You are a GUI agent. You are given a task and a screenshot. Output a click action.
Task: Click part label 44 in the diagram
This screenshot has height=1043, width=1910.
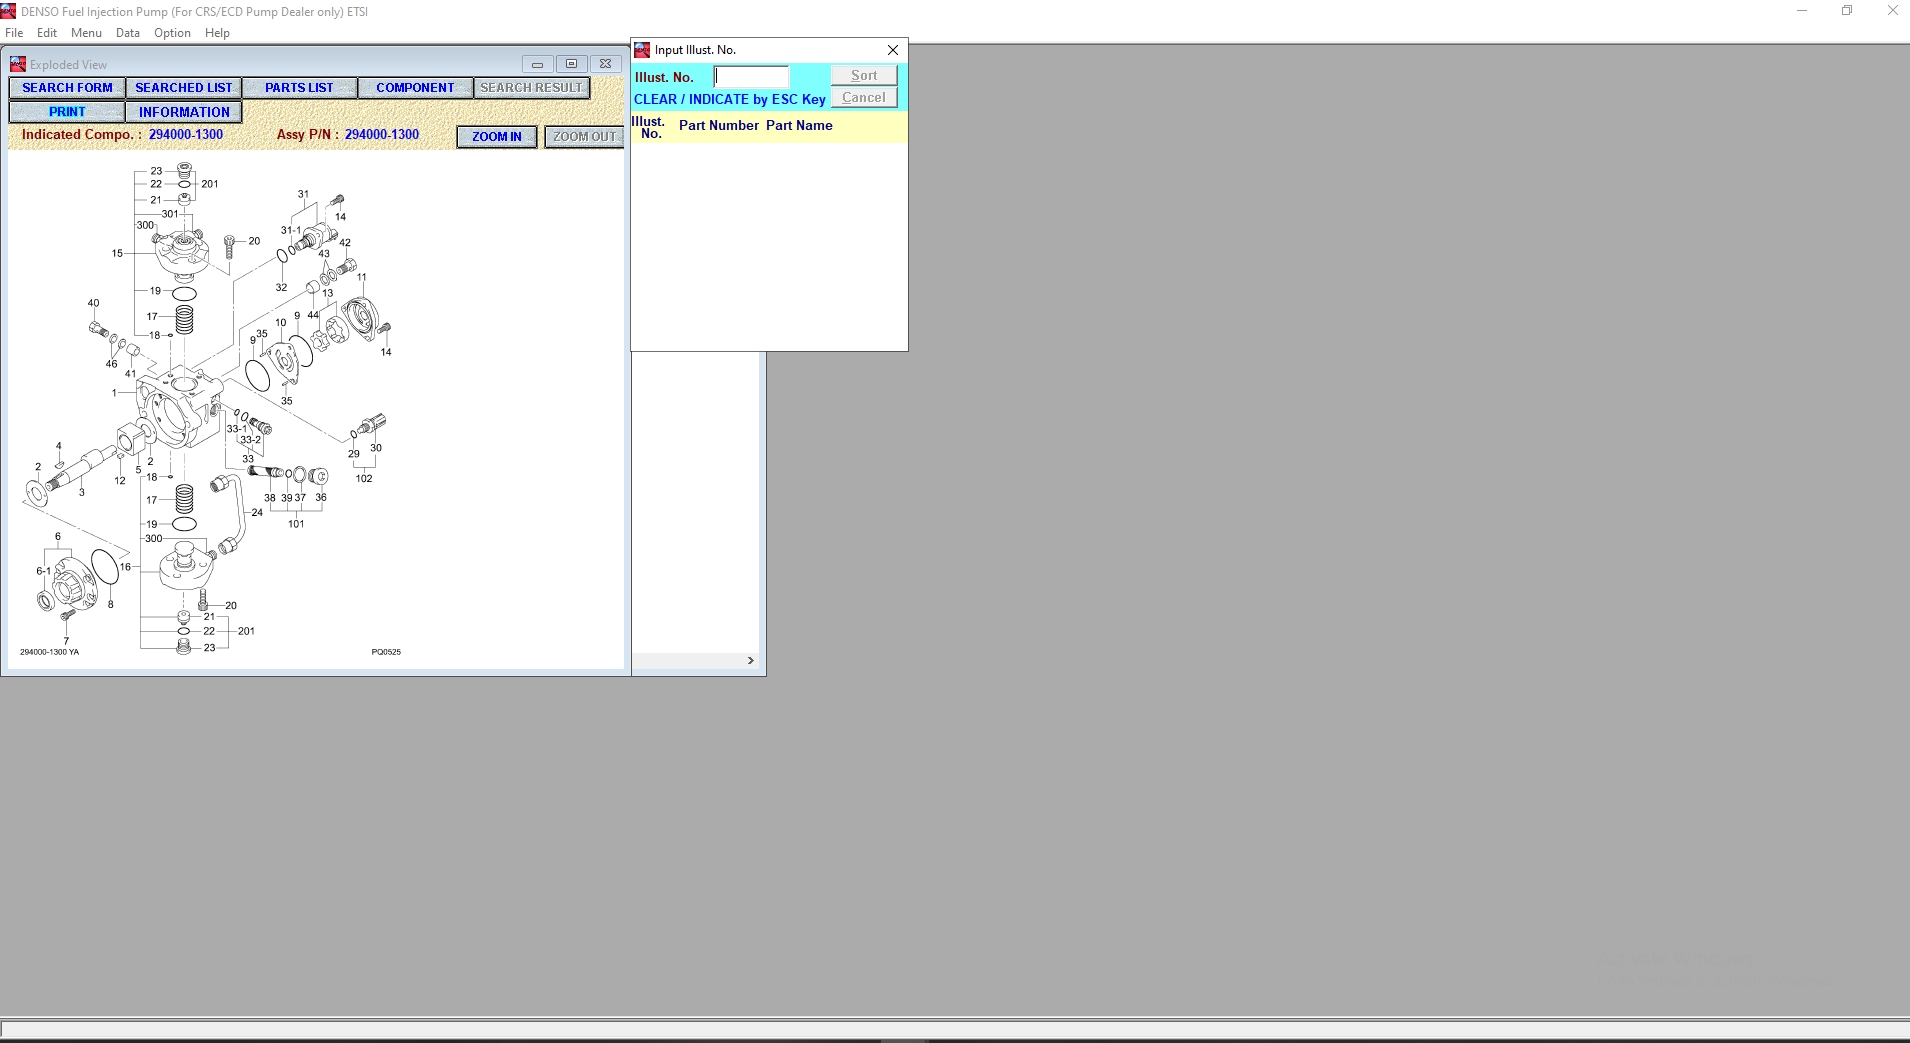pos(313,315)
